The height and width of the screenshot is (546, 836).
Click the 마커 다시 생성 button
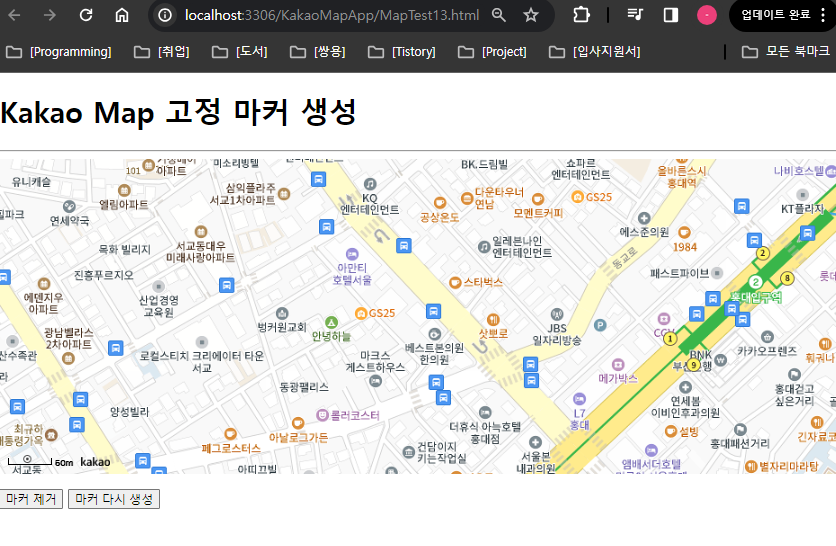(114, 499)
